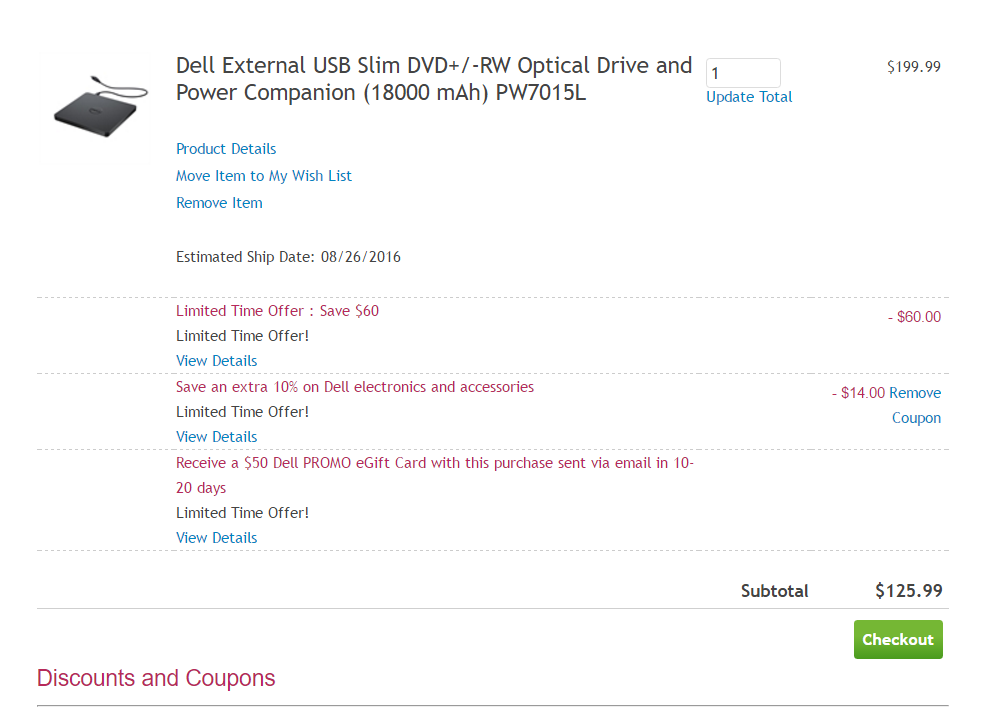Click the product thumbnail image

[99, 104]
